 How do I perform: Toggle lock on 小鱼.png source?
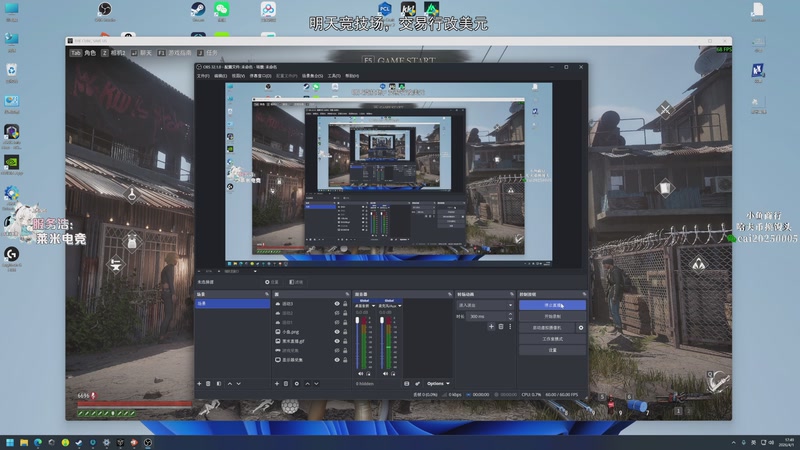345,332
